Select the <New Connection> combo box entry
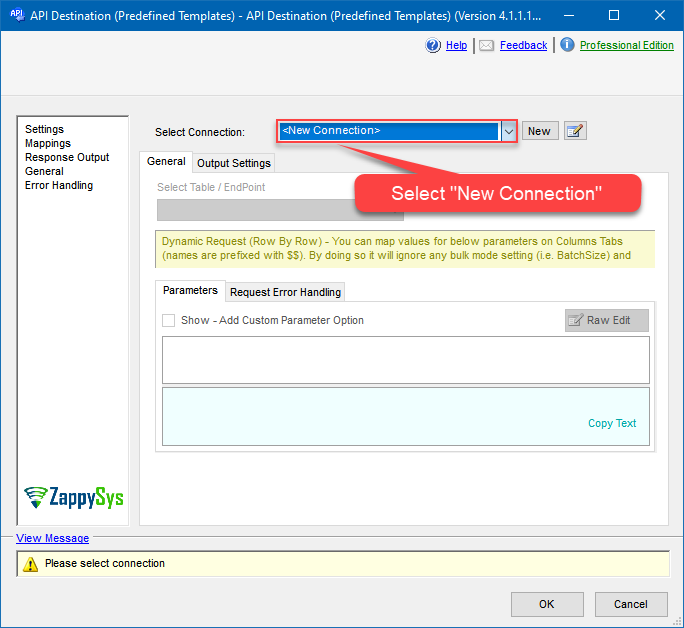Image resolution: width=684 pixels, height=628 pixels. (389, 131)
